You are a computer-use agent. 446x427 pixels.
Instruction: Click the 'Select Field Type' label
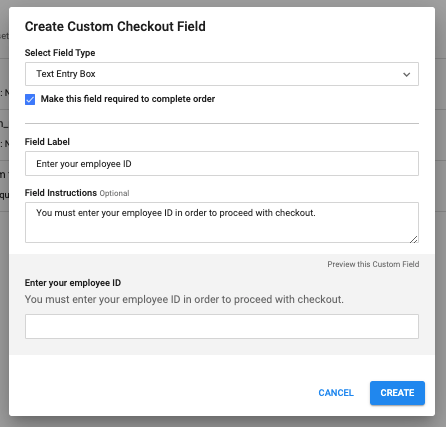click(x=60, y=53)
